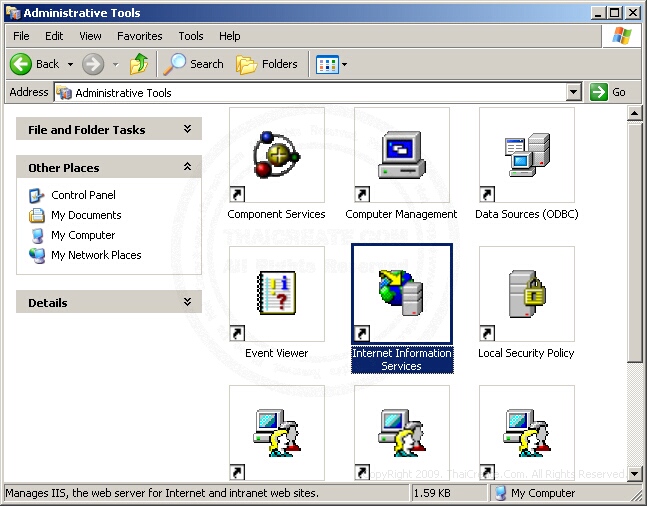Click the Administrative Tools title bar icon

click(x=13, y=13)
